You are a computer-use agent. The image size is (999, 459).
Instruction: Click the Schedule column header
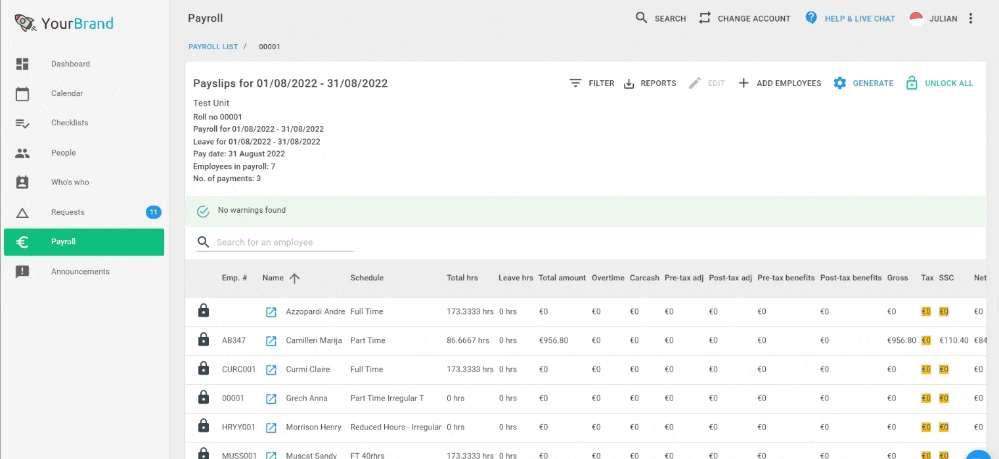click(367, 278)
